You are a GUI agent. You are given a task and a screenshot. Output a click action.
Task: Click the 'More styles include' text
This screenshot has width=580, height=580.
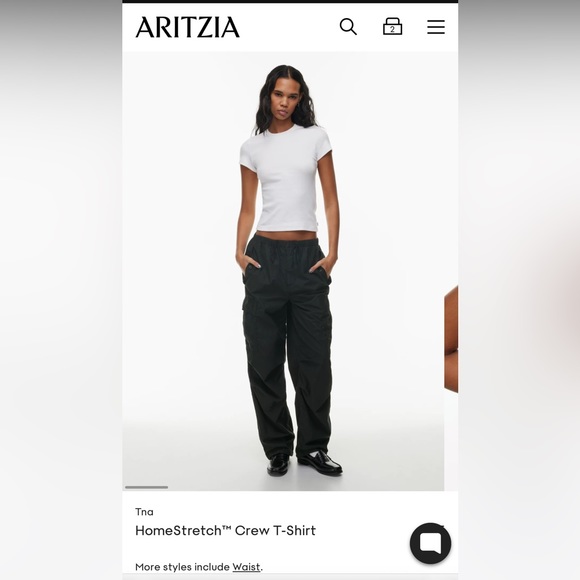(x=182, y=567)
